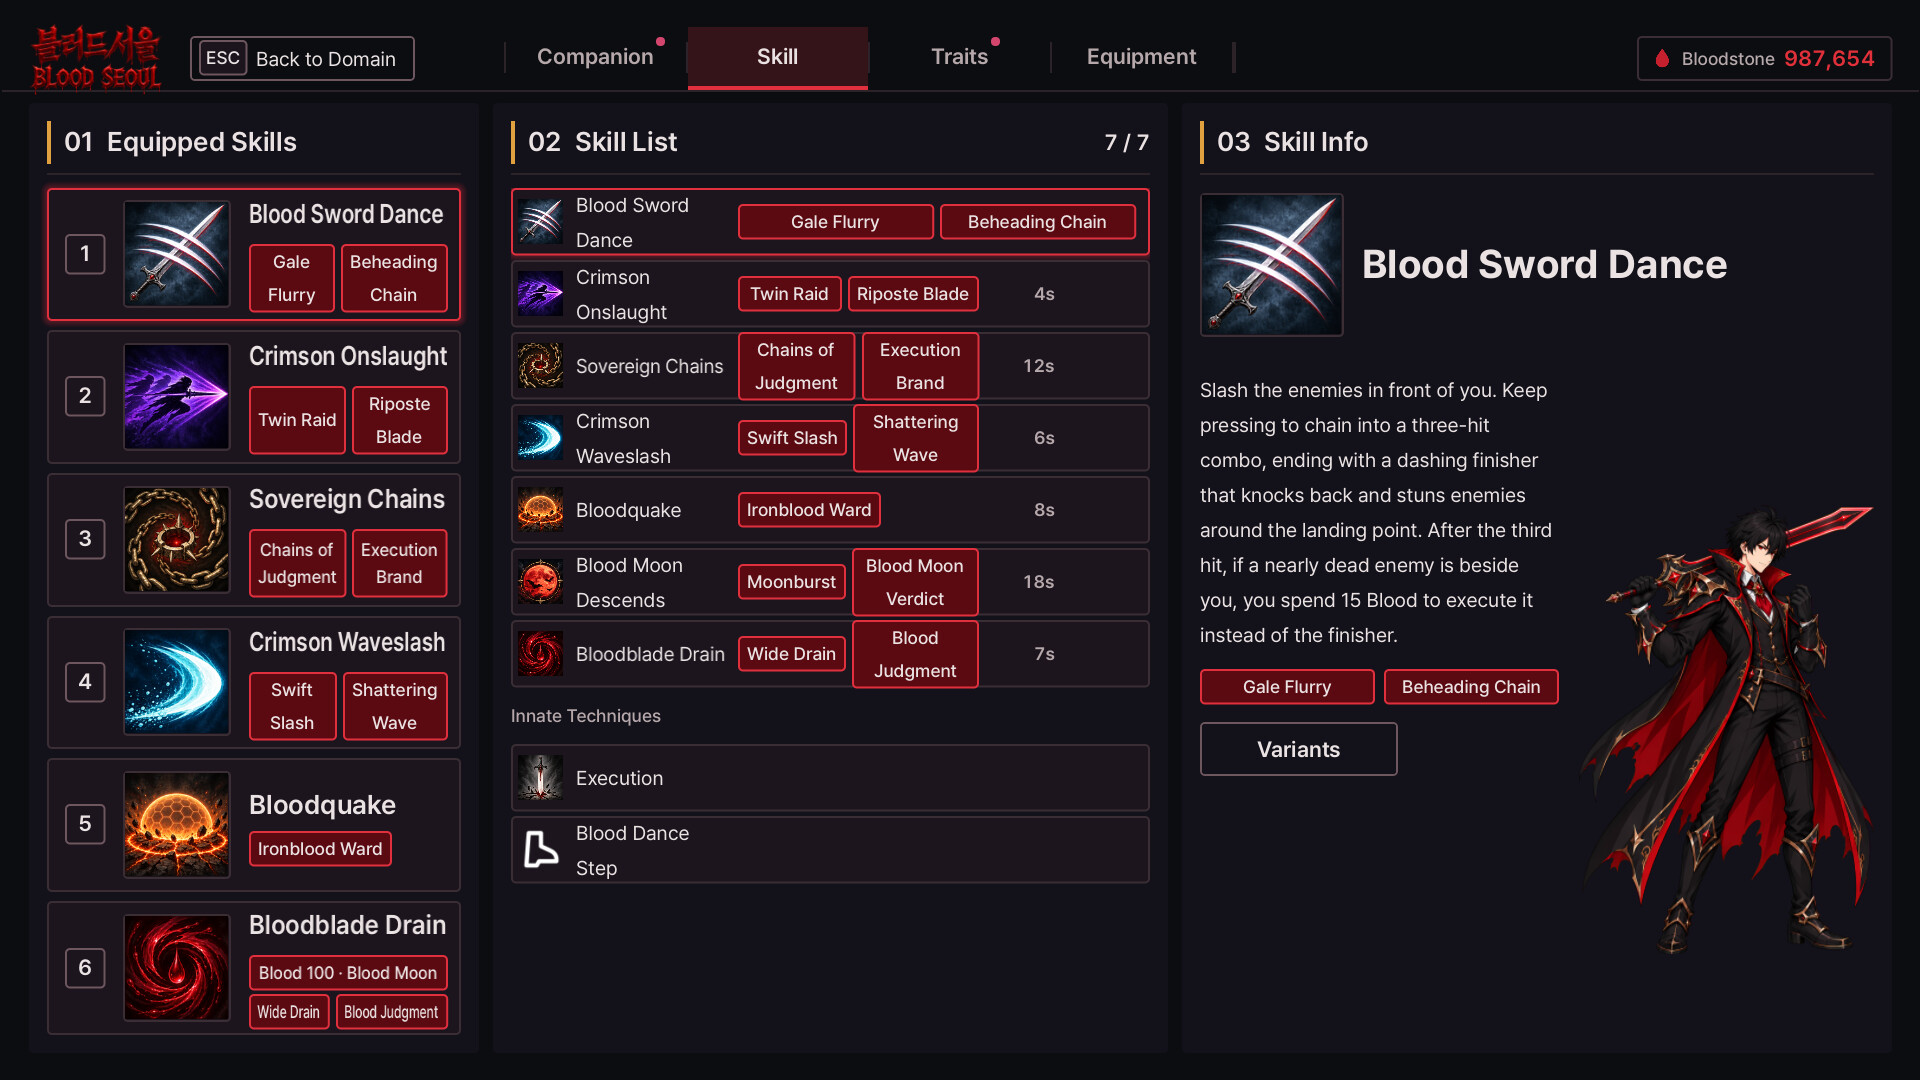
Task: Click Ironblood Ward tag under equipped Bloodquake
Action: pos(320,849)
